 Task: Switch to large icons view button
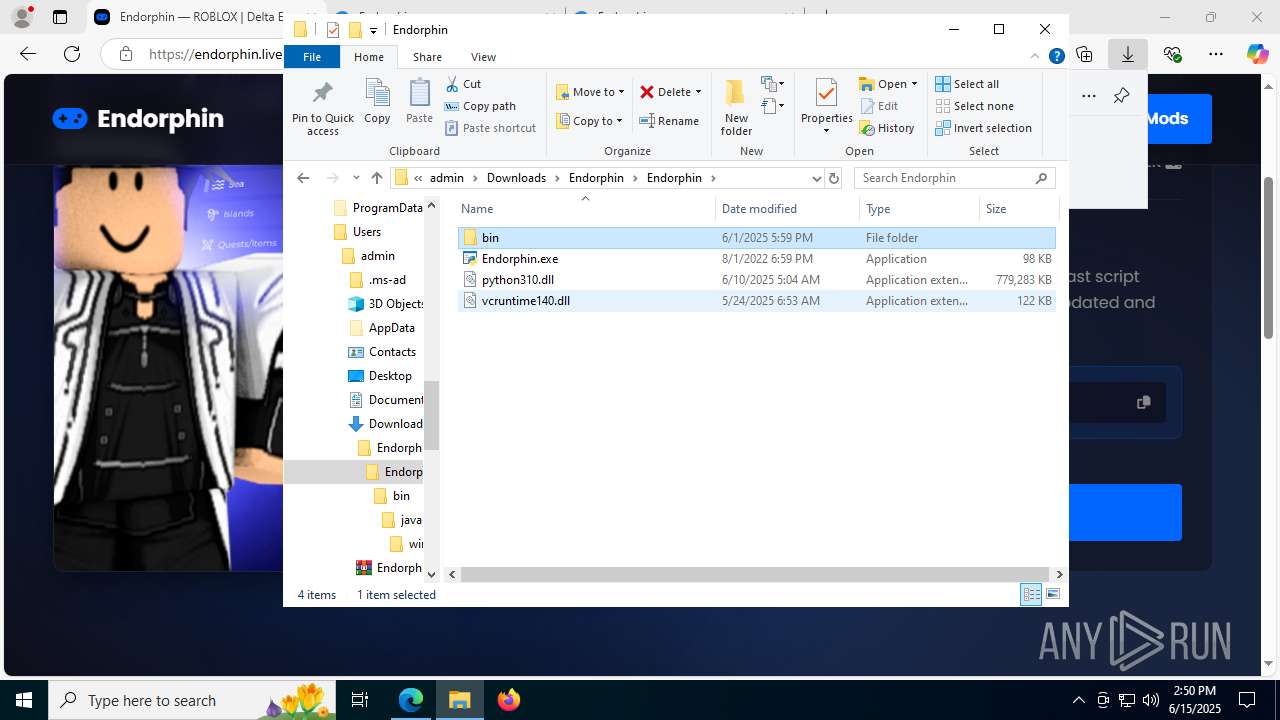click(x=1052, y=595)
